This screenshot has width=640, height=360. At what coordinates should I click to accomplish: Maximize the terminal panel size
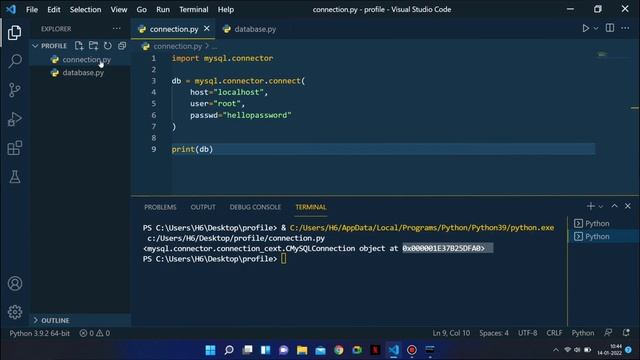(614, 206)
